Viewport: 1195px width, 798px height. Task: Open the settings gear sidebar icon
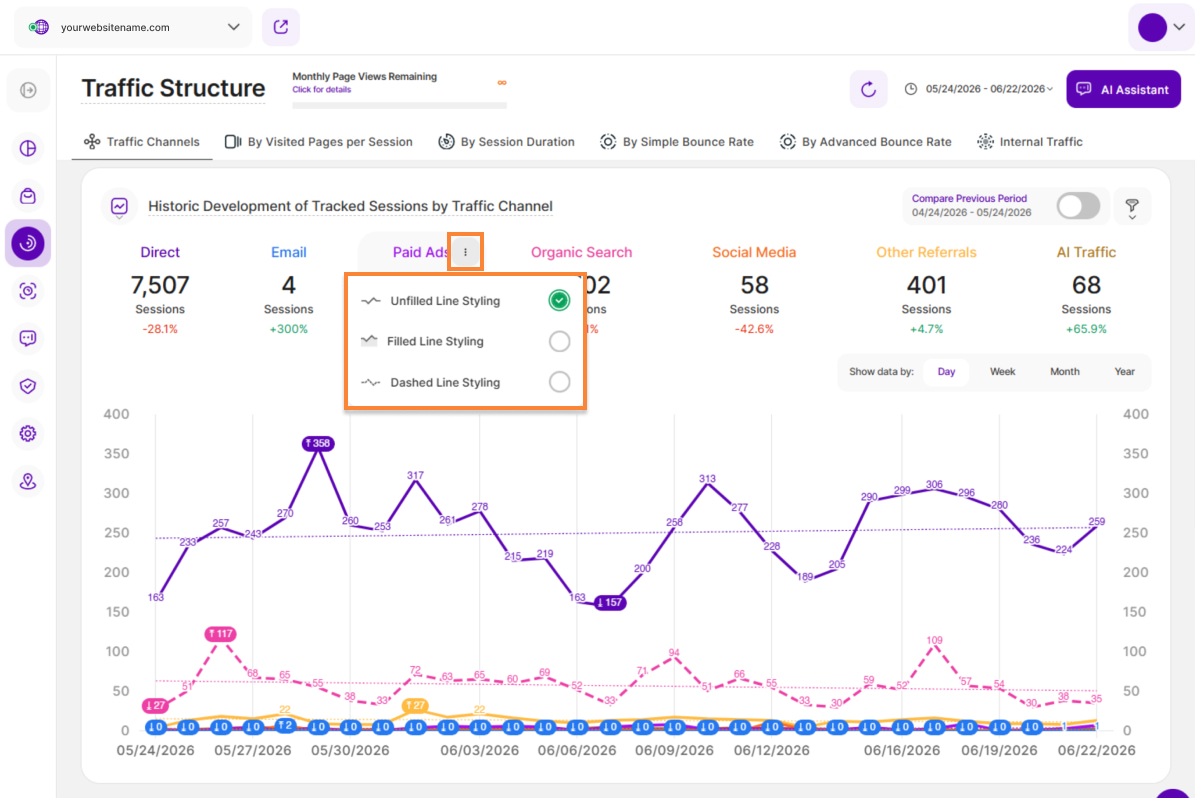tap(28, 434)
